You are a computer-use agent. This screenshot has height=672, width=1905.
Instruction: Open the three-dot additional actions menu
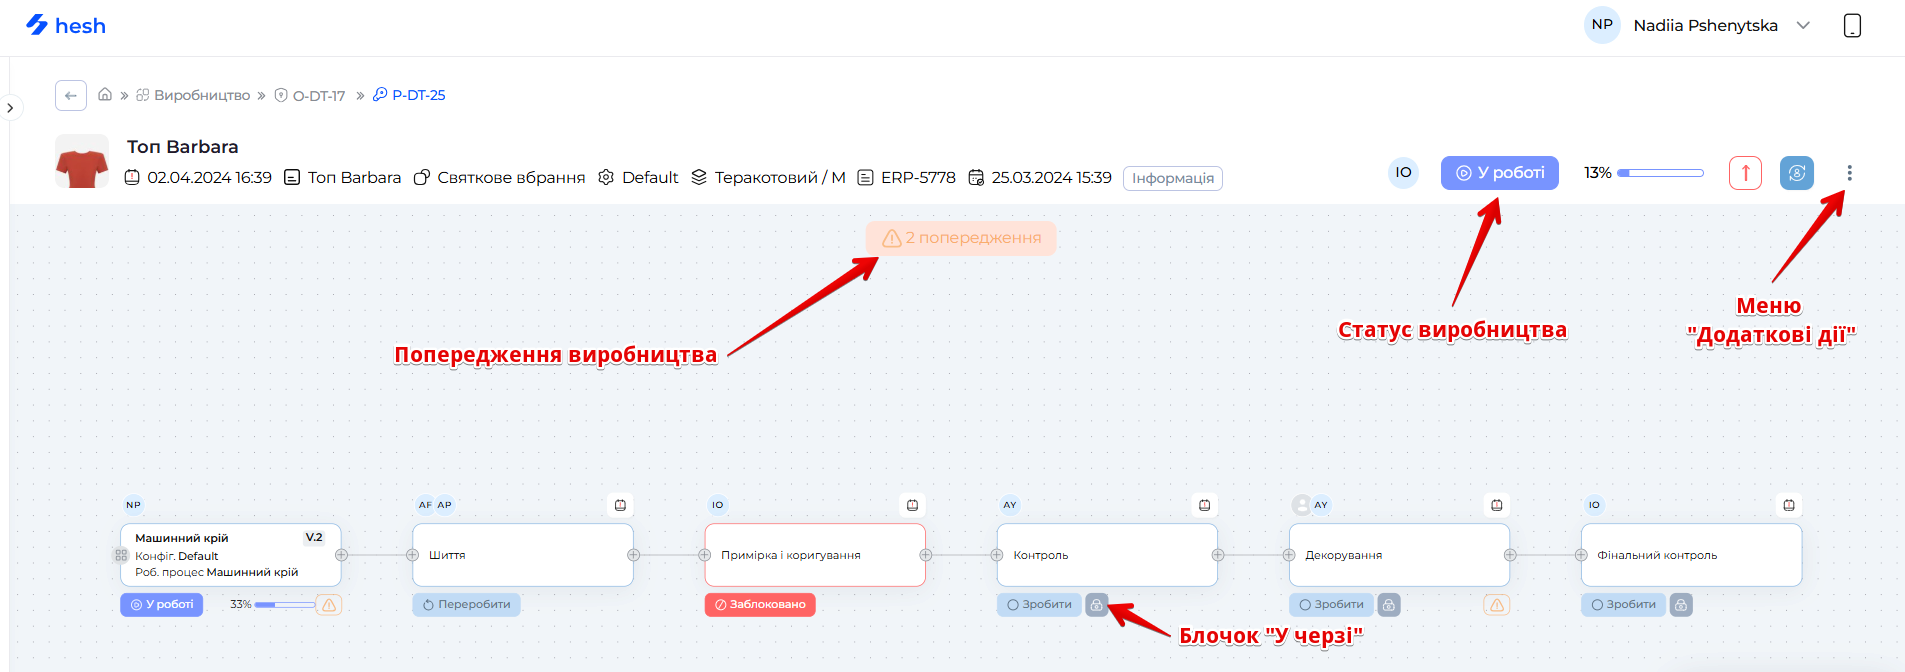pyautogui.click(x=1849, y=173)
